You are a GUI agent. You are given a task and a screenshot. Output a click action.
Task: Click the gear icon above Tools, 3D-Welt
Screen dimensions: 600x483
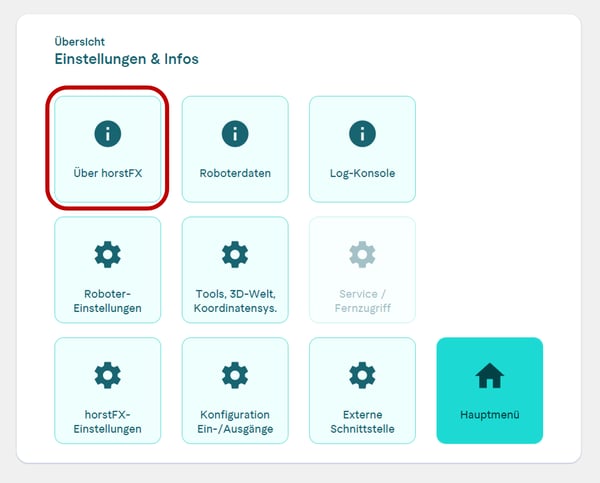coord(235,254)
